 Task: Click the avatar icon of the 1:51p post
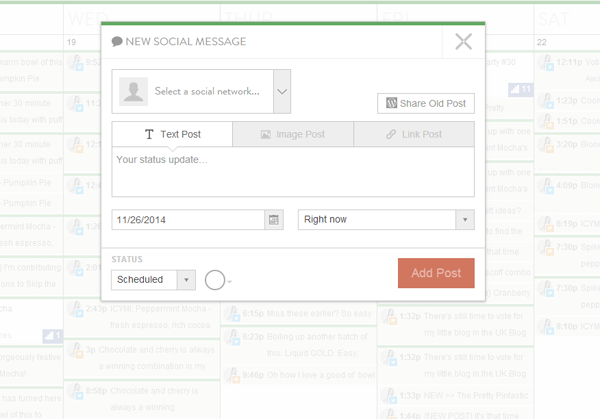tap(546, 122)
